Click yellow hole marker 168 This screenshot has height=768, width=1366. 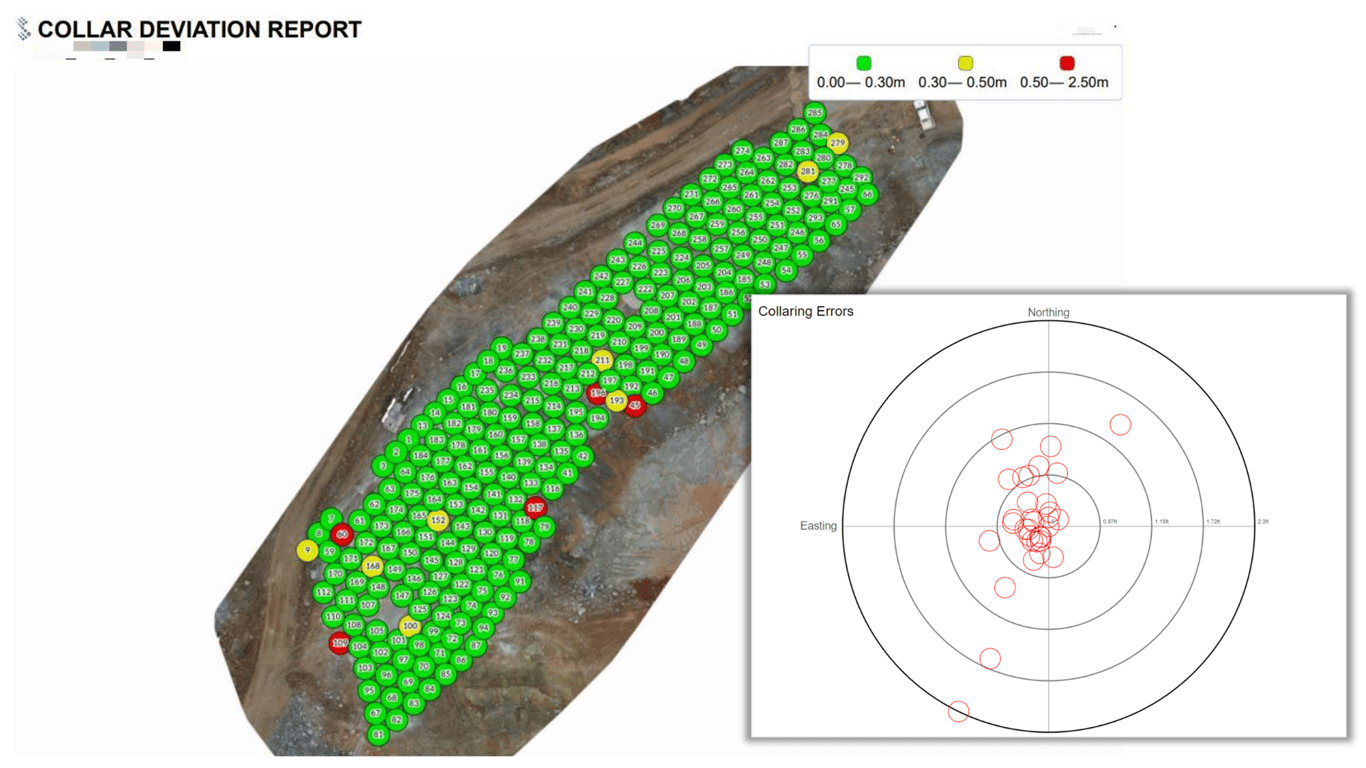(x=372, y=566)
